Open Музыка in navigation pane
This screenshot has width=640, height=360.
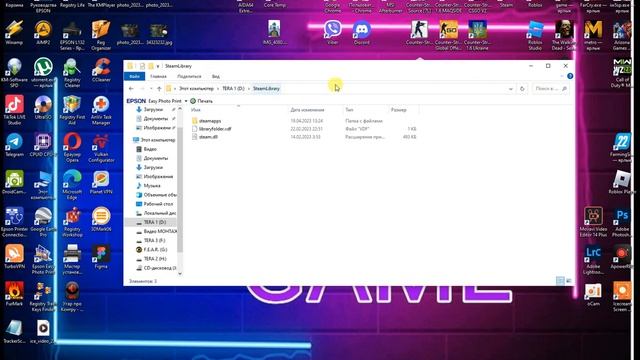pyautogui.click(x=149, y=186)
